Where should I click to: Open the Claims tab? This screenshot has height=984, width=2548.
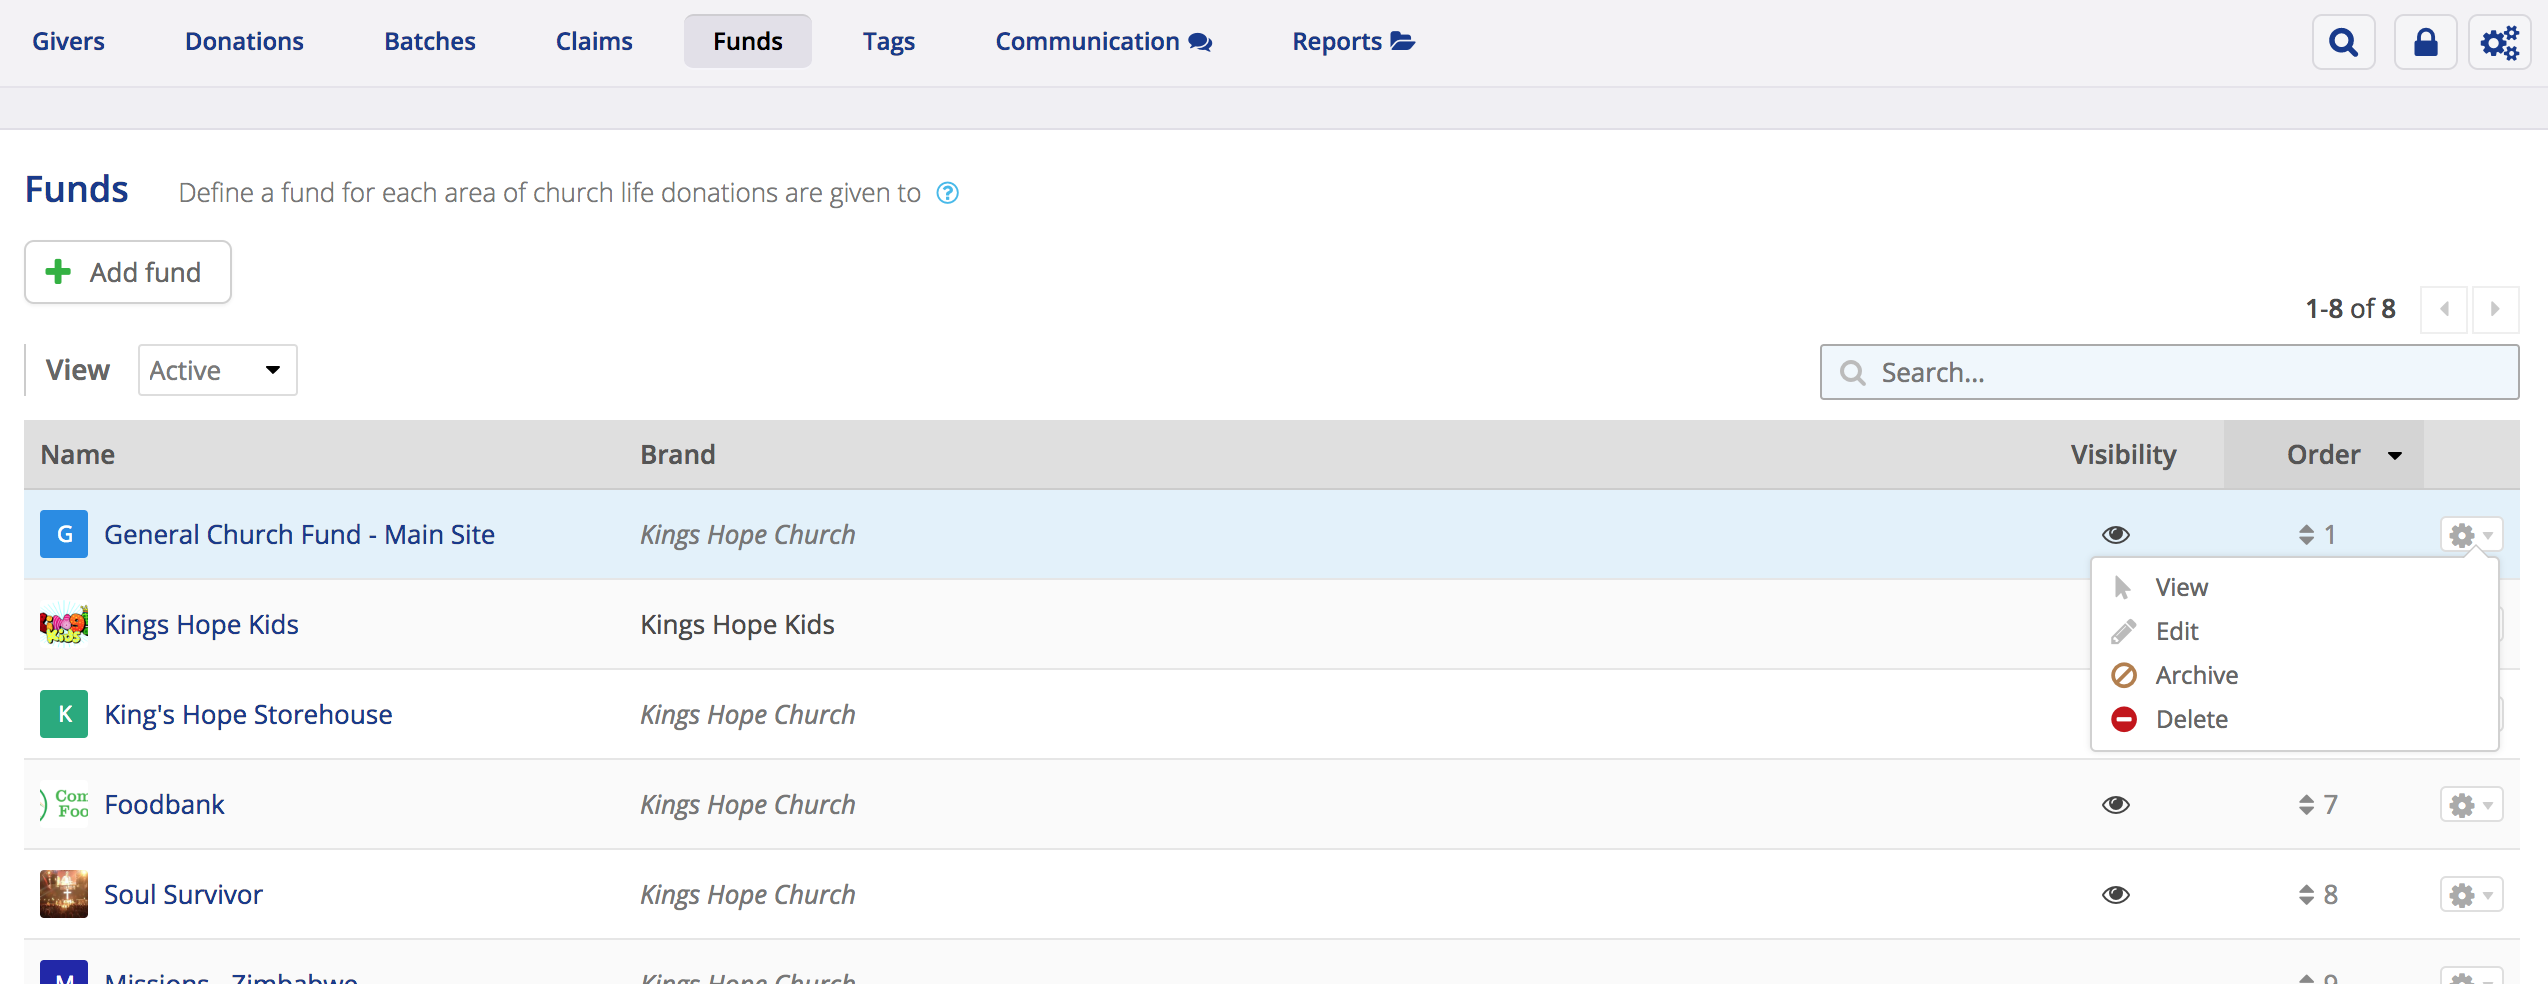point(594,41)
